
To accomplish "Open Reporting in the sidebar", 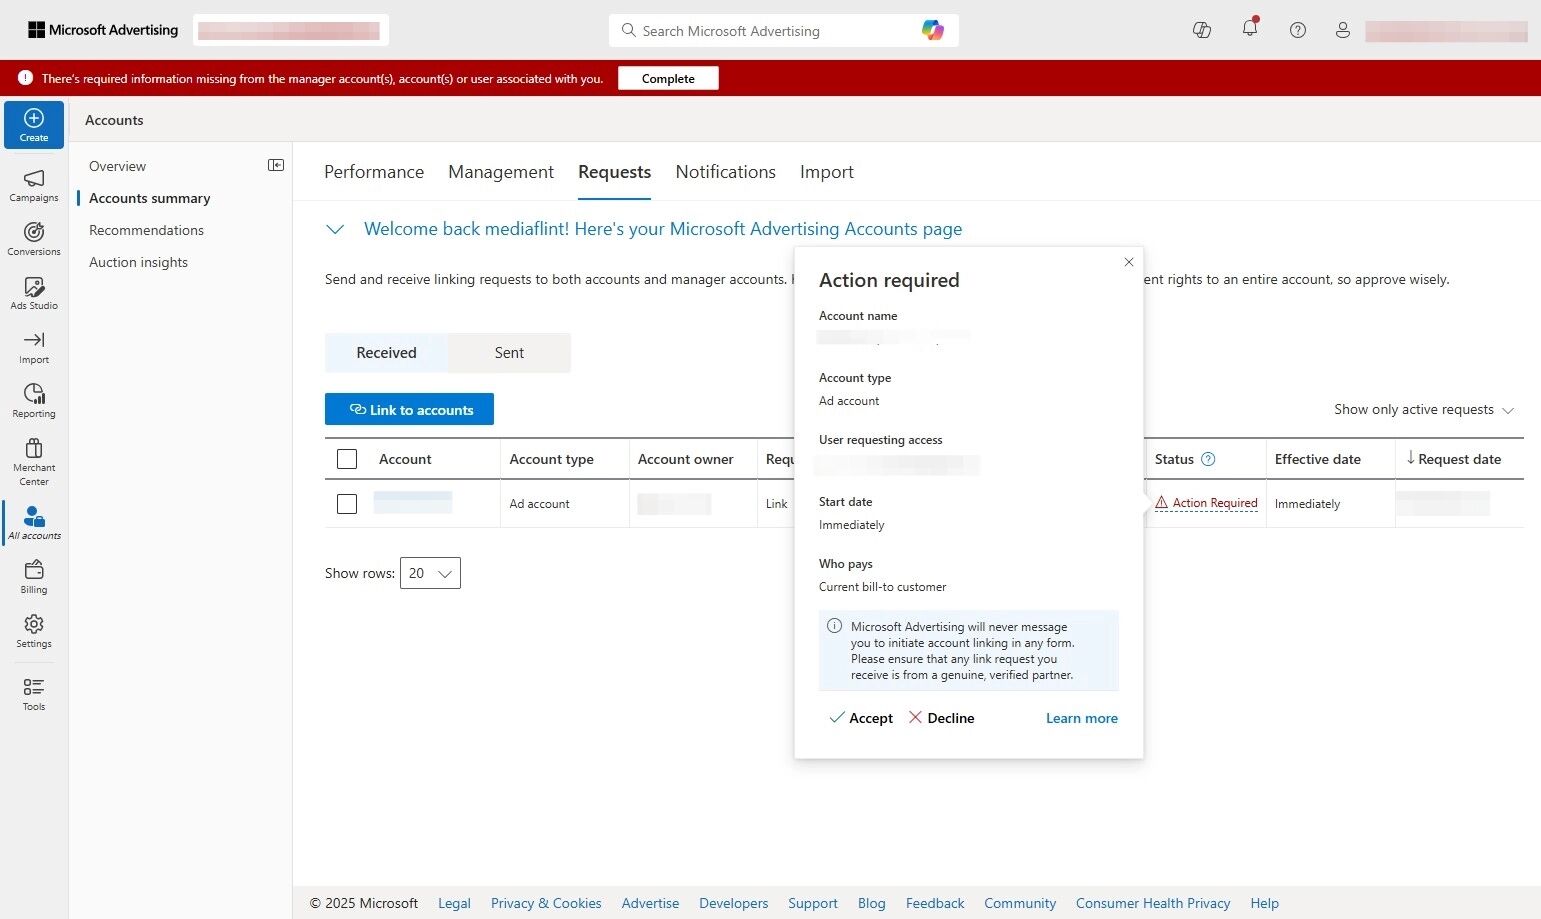I will (34, 401).
